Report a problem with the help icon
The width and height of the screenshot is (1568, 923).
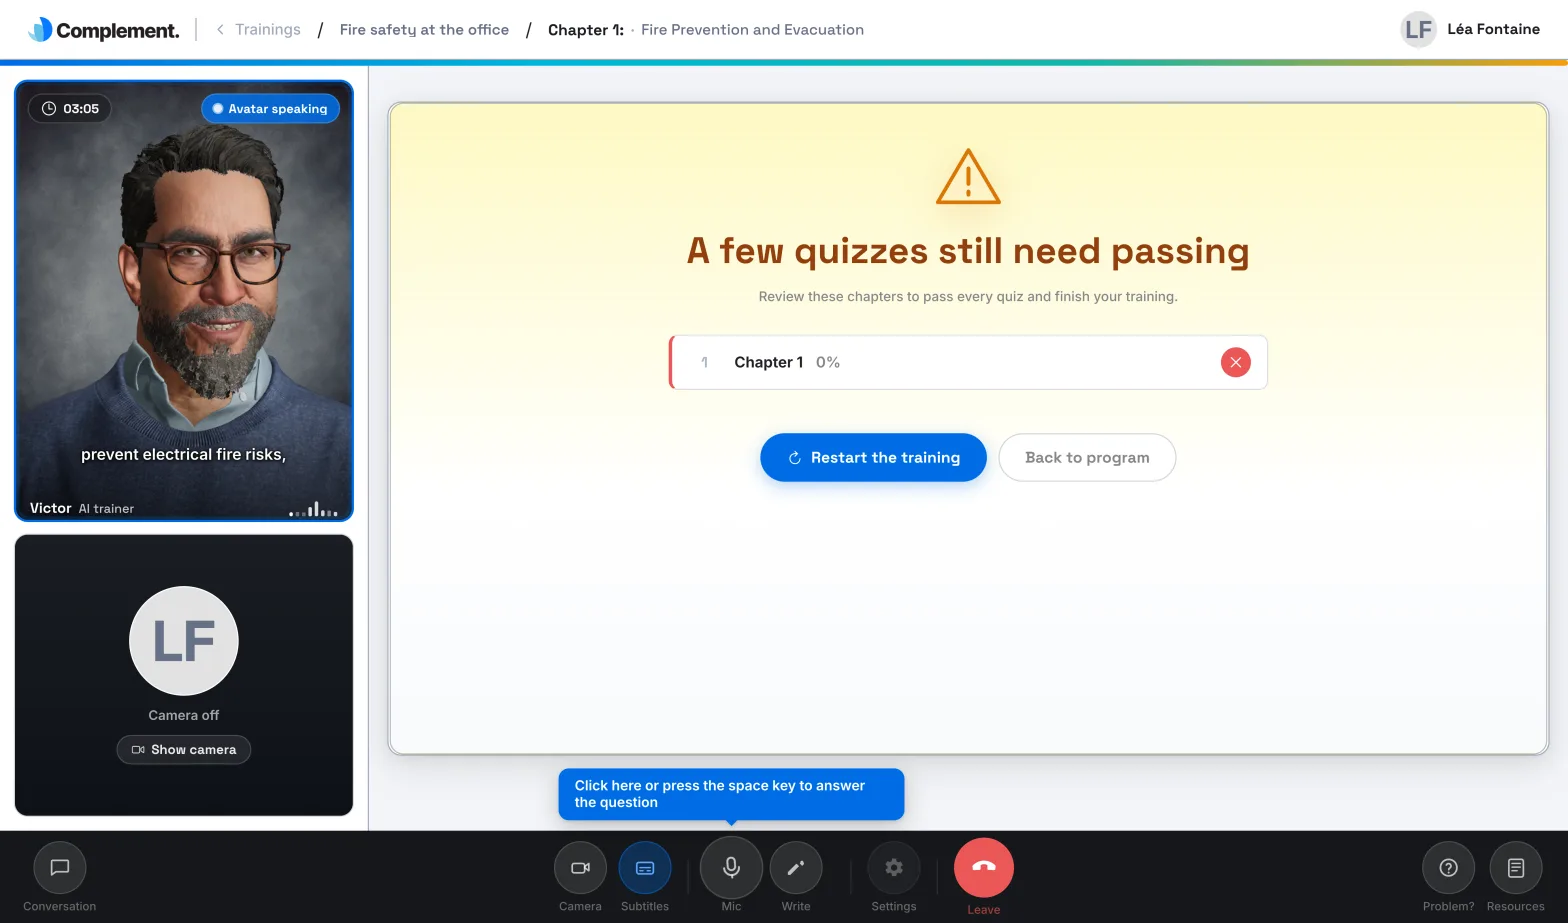1448,868
